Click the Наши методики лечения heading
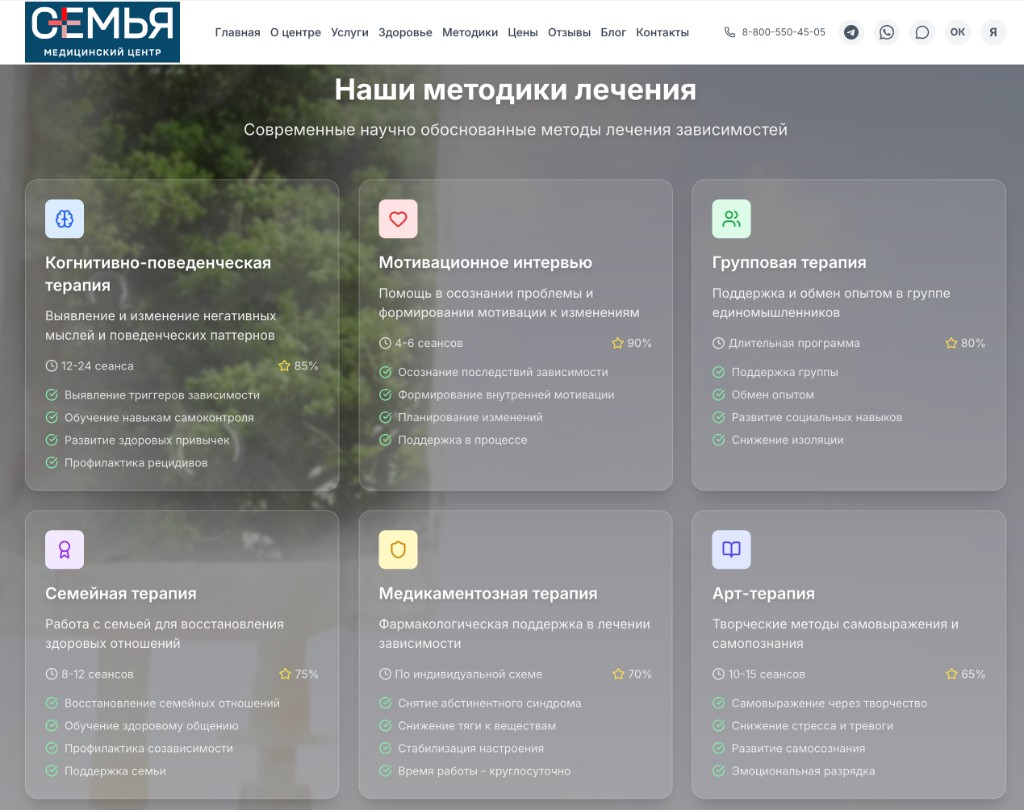Screen dimensions: 1024x810 pos(515,90)
